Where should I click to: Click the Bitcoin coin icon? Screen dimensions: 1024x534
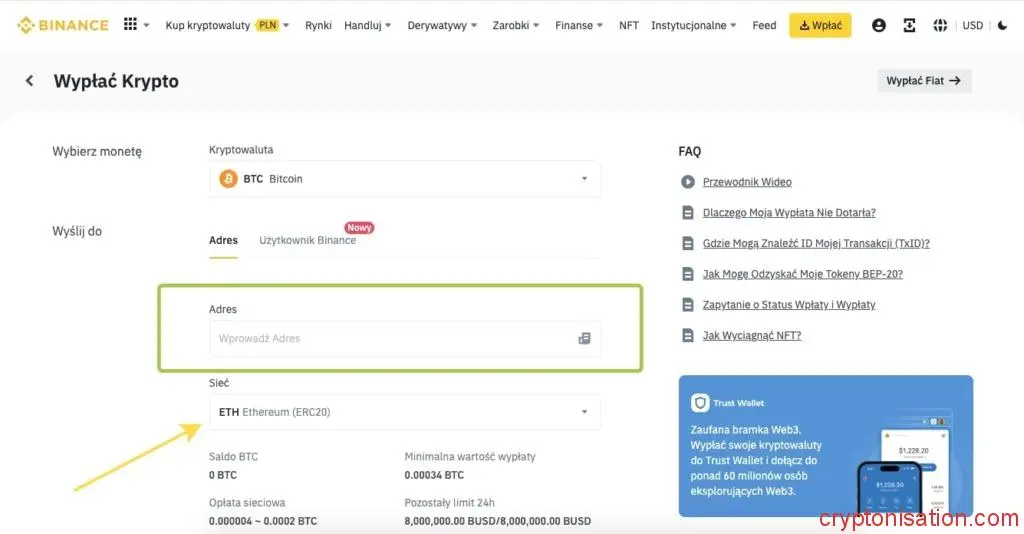click(x=229, y=179)
